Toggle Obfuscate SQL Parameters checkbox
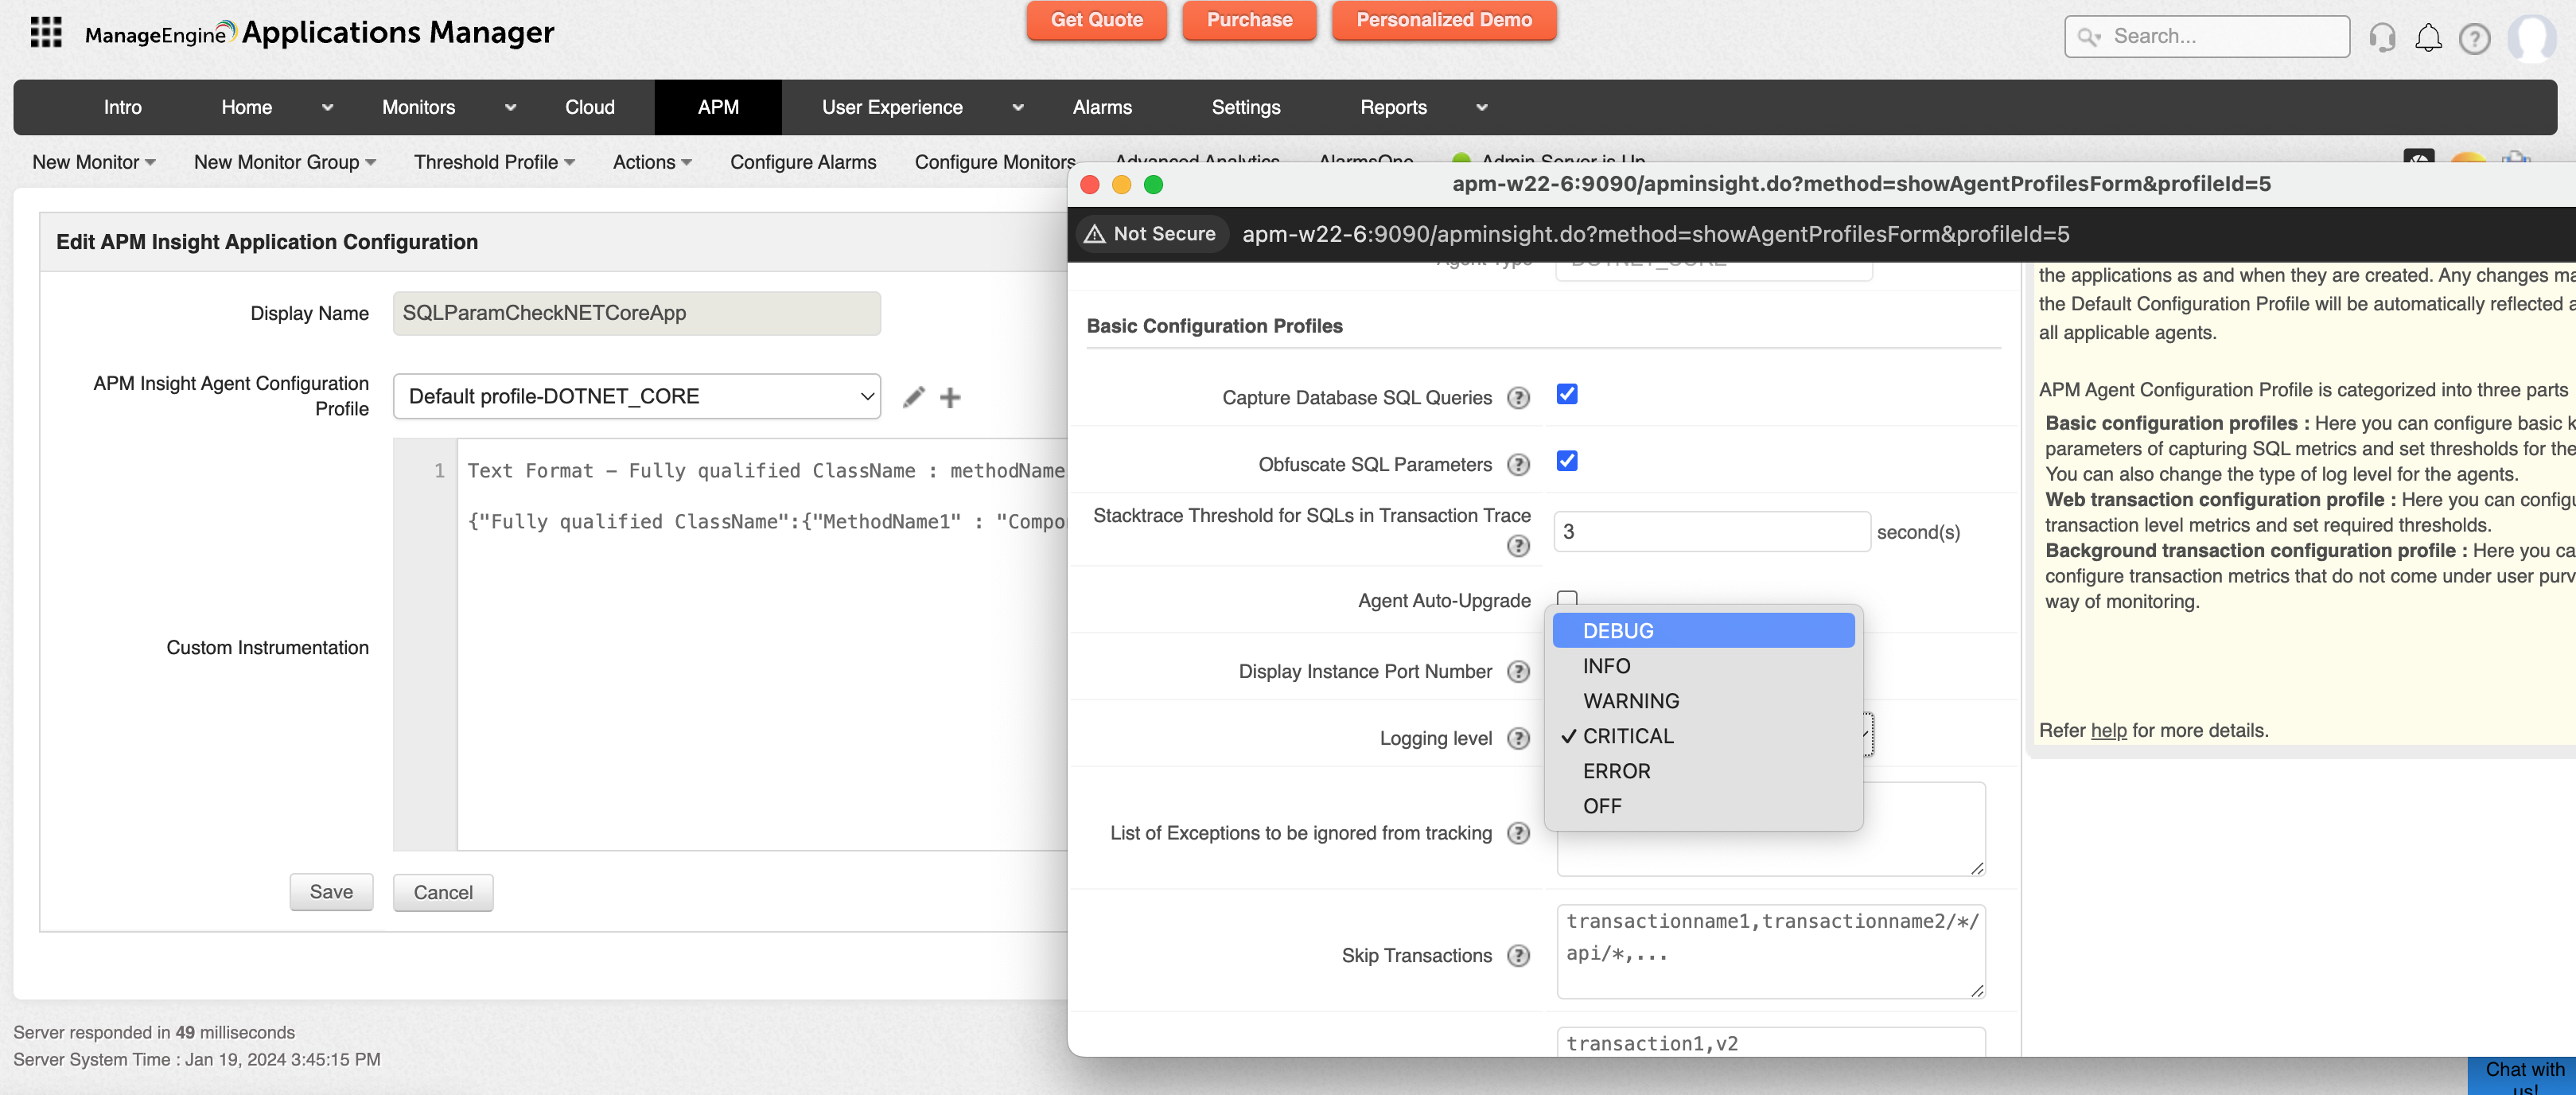The image size is (2576, 1095). point(1567,461)
